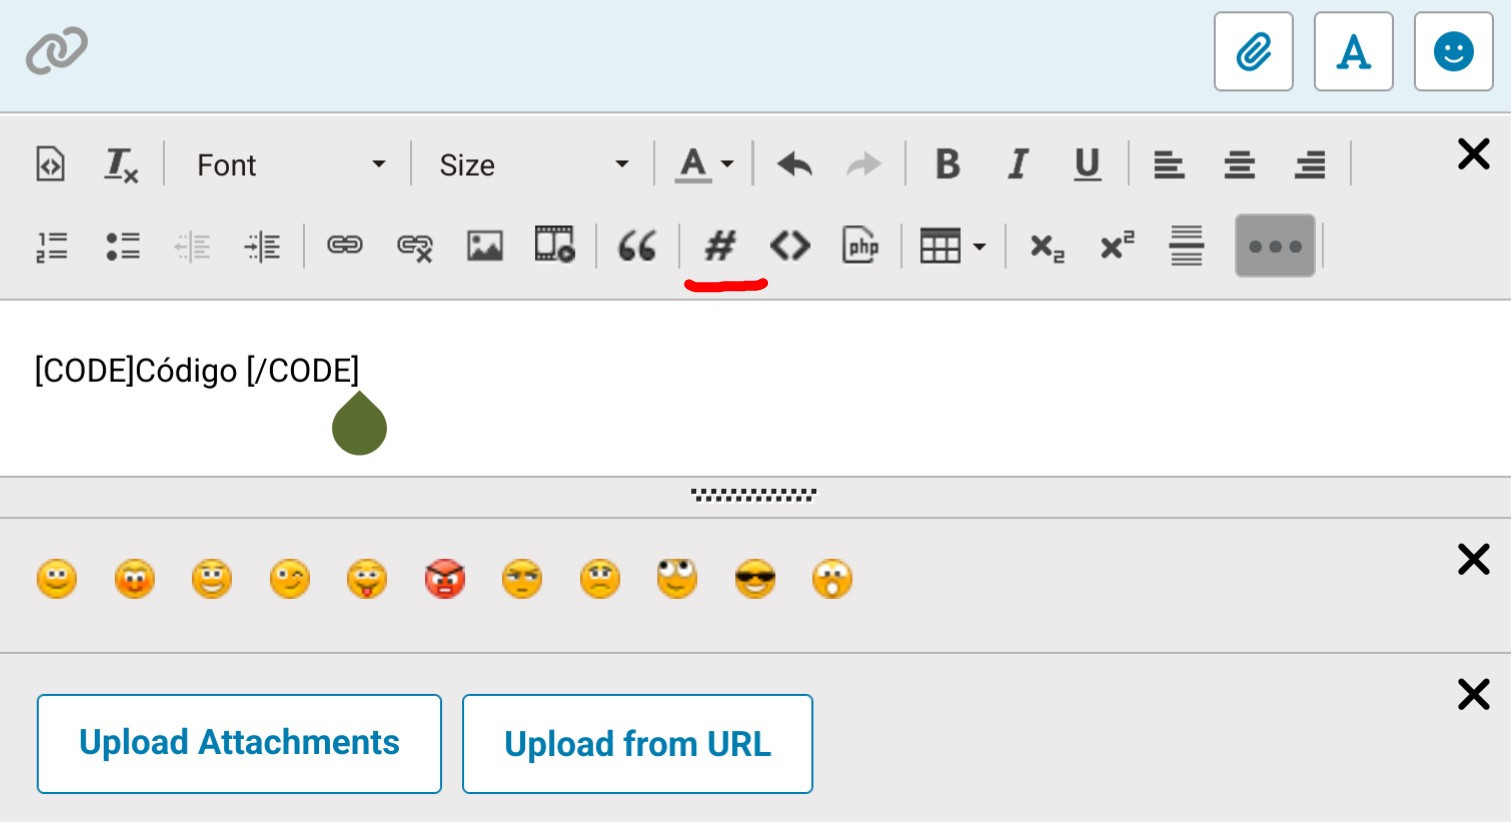
Task: Apply subscript formatting
Action: click(x=1047, y=247)
